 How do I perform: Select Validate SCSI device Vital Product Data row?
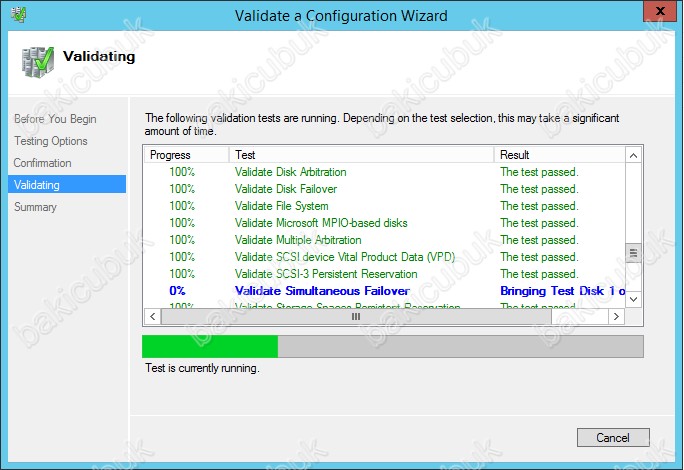tap(385, 257)
